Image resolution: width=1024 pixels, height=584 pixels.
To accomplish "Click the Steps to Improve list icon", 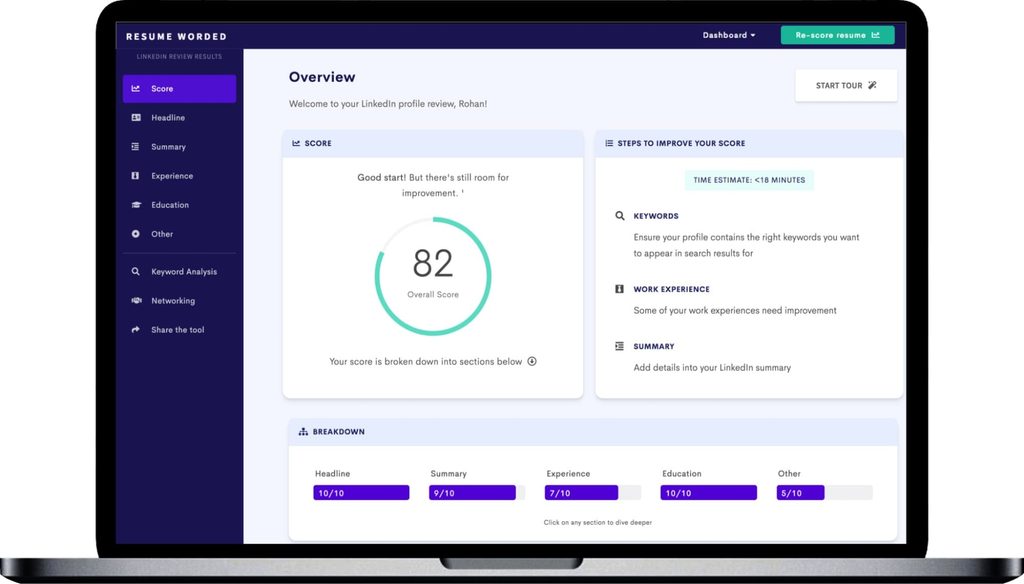I will point(609,143).
